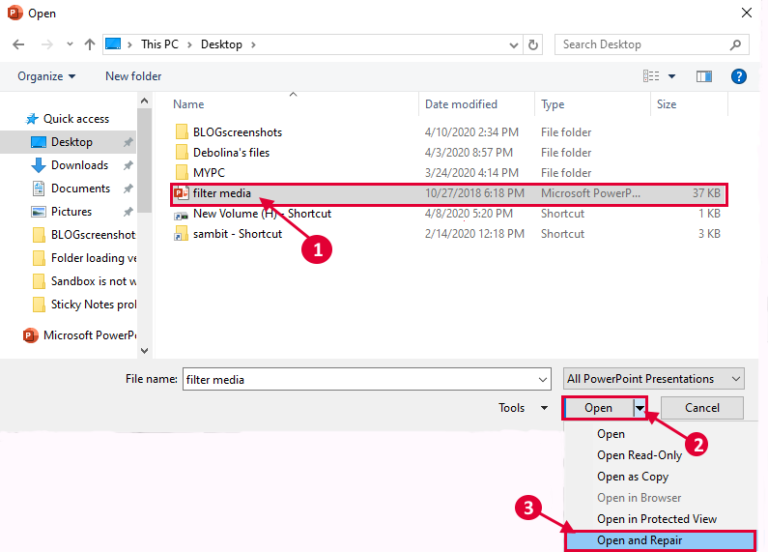Click the '37 KB' size cell
768x552 pixels.
tap(706, 193)
